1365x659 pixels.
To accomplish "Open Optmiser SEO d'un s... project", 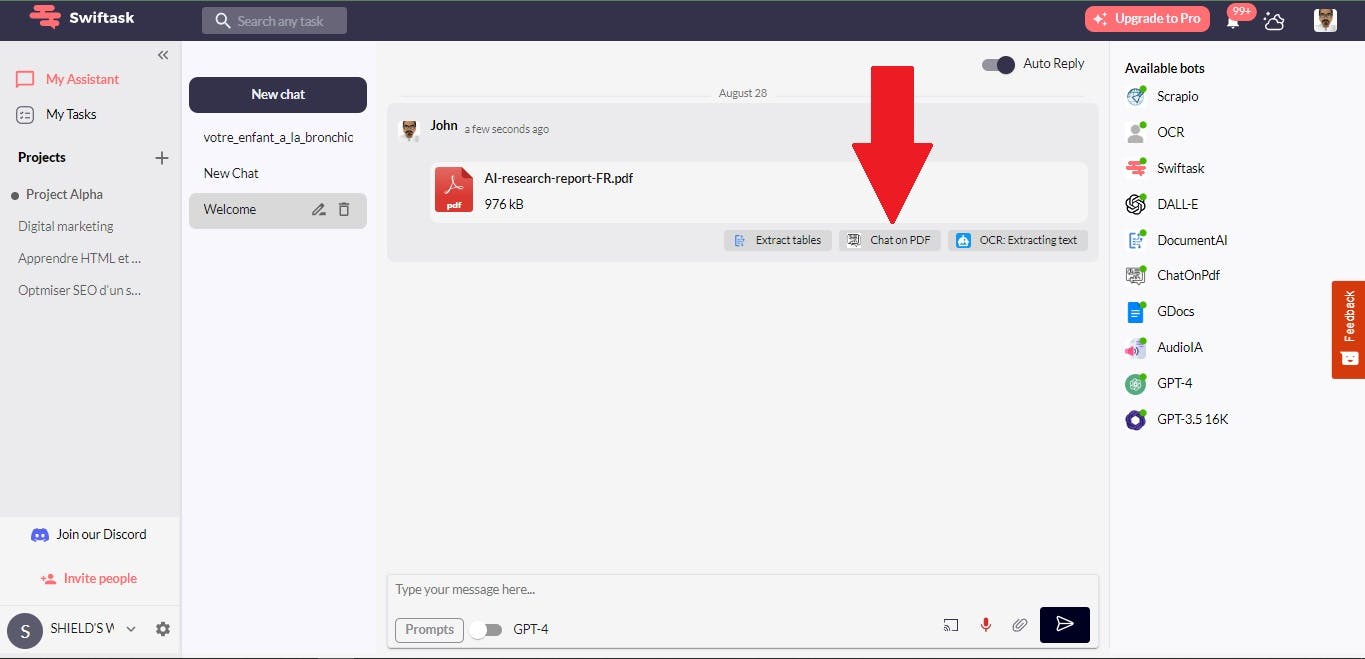I will (x=80, y=290).
